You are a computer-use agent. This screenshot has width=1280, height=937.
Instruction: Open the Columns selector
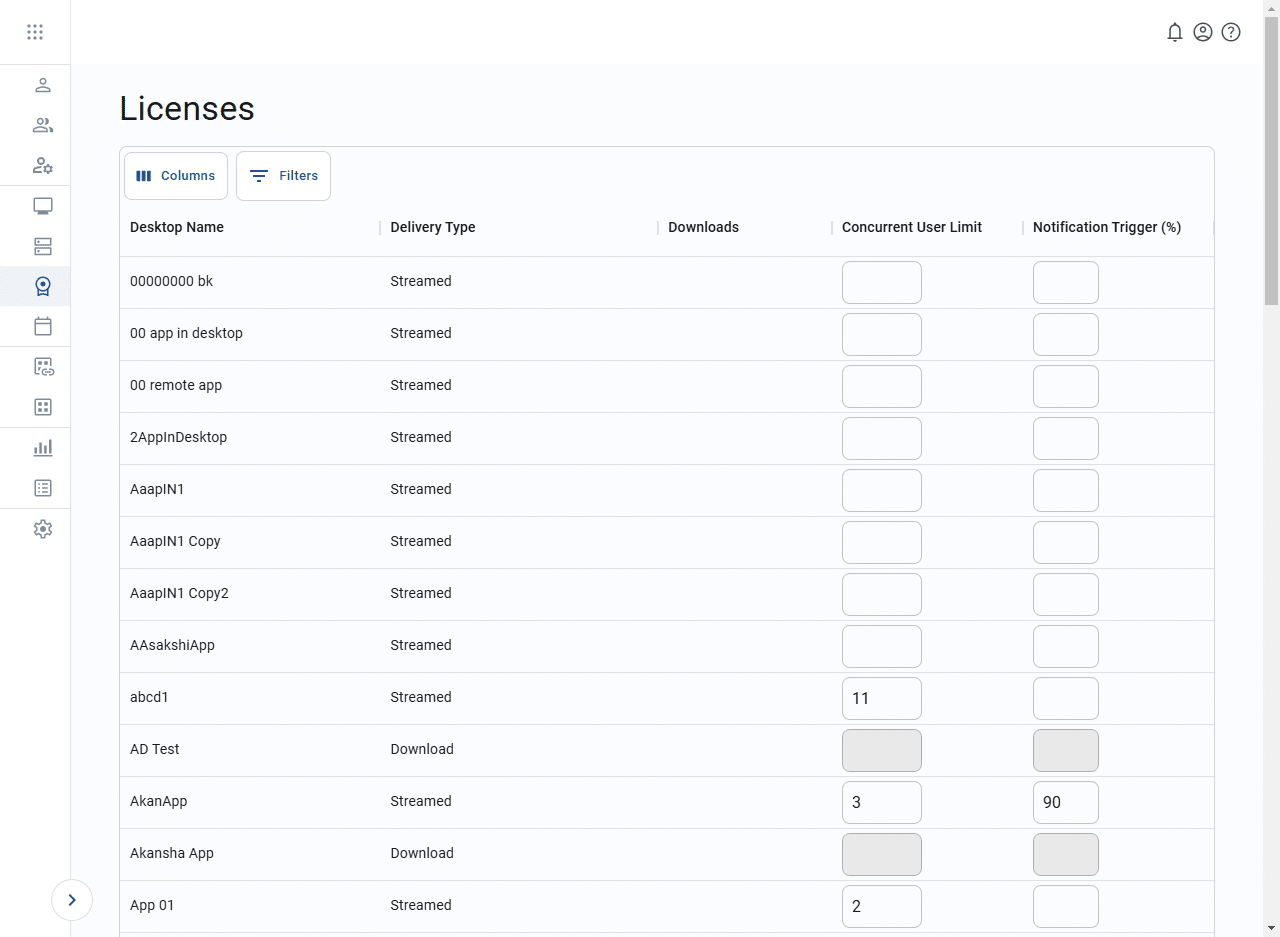point(175,175)
